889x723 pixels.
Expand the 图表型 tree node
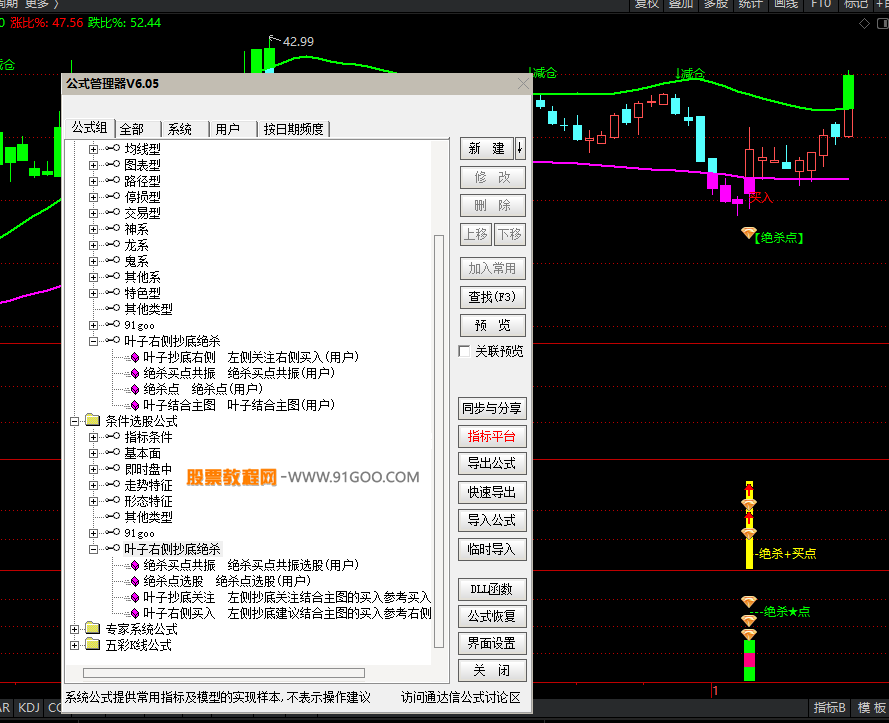(x=94, y=165)
